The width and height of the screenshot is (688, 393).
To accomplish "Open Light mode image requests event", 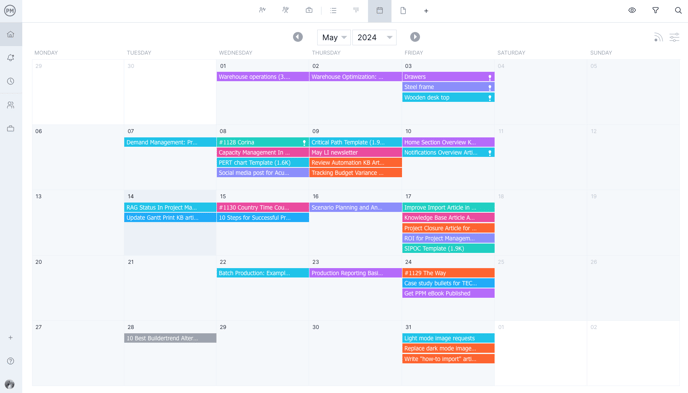I will click(x=448, y=338).
